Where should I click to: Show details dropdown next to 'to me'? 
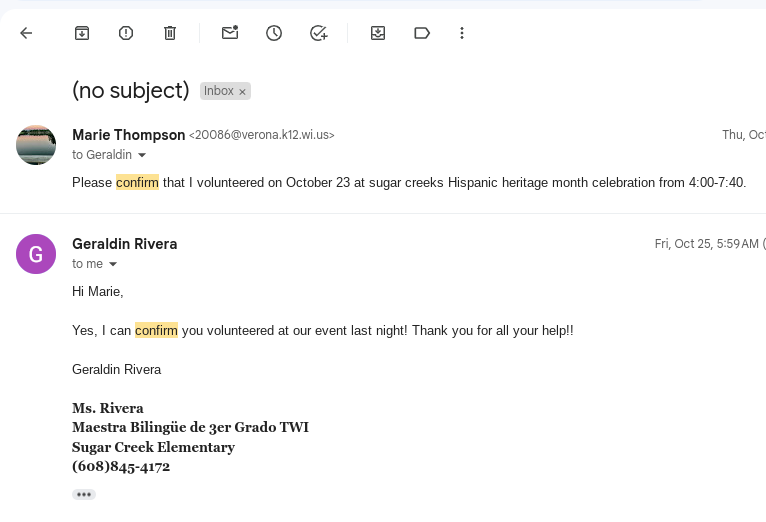pyautogui.click(x=113, y=264)
